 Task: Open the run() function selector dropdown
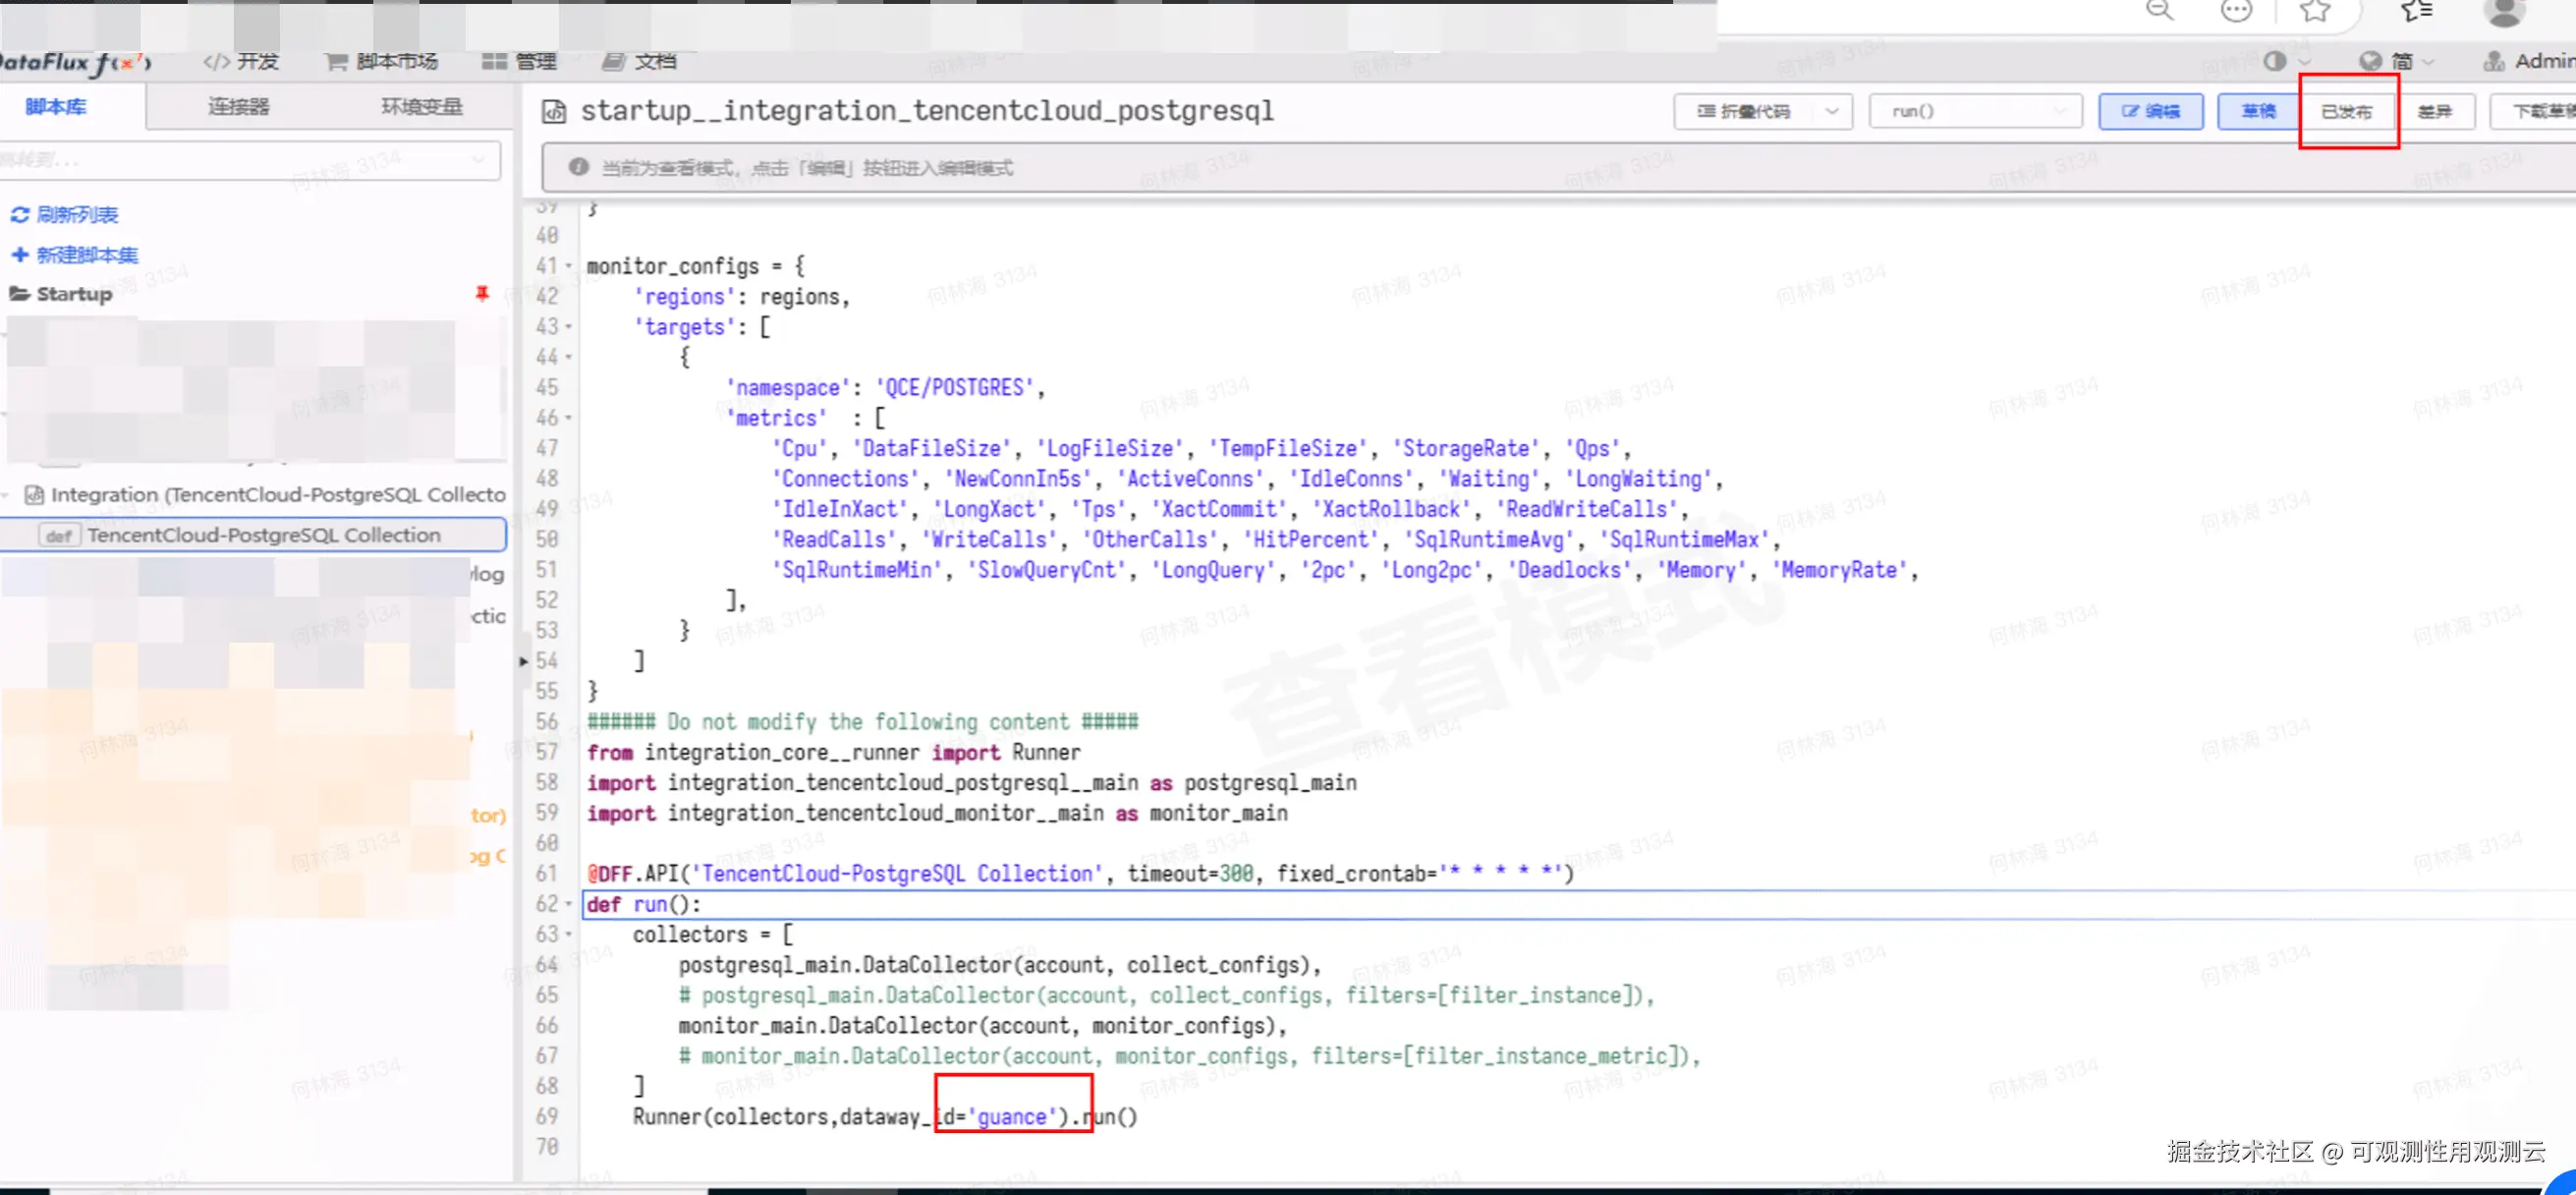(1974, 111)
